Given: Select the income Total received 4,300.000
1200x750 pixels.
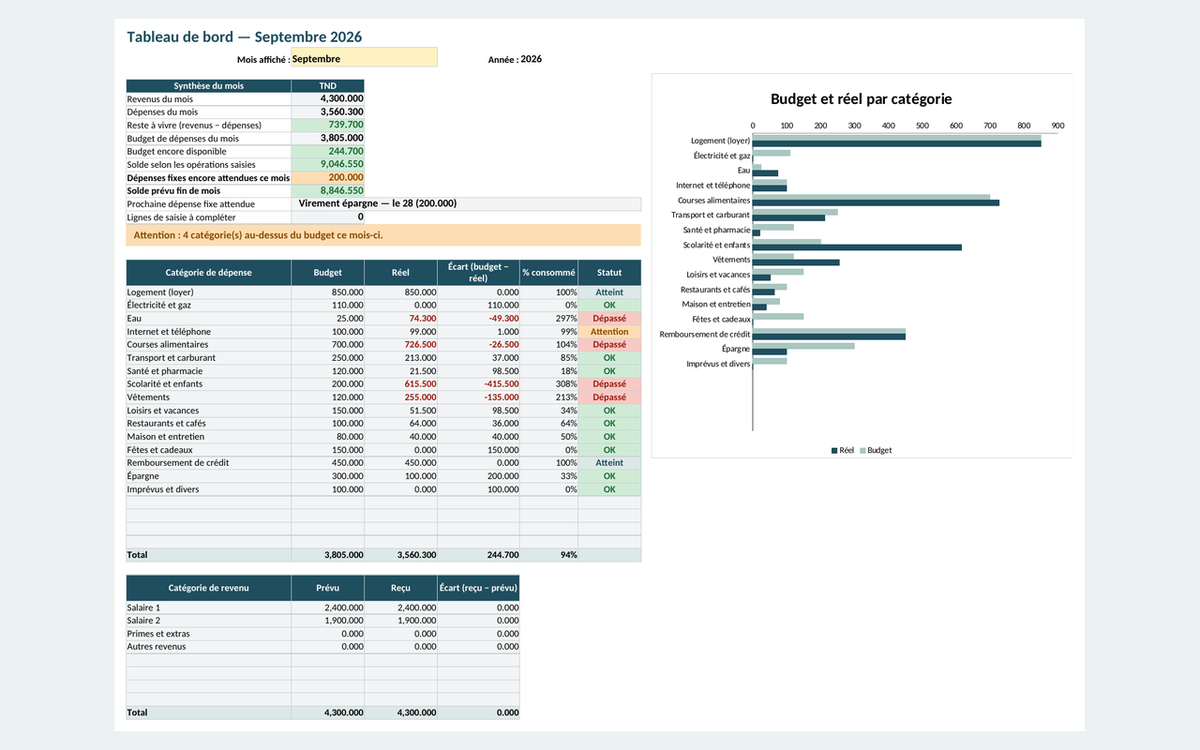Looking at the screenshot, I should (x=401, y=712).
